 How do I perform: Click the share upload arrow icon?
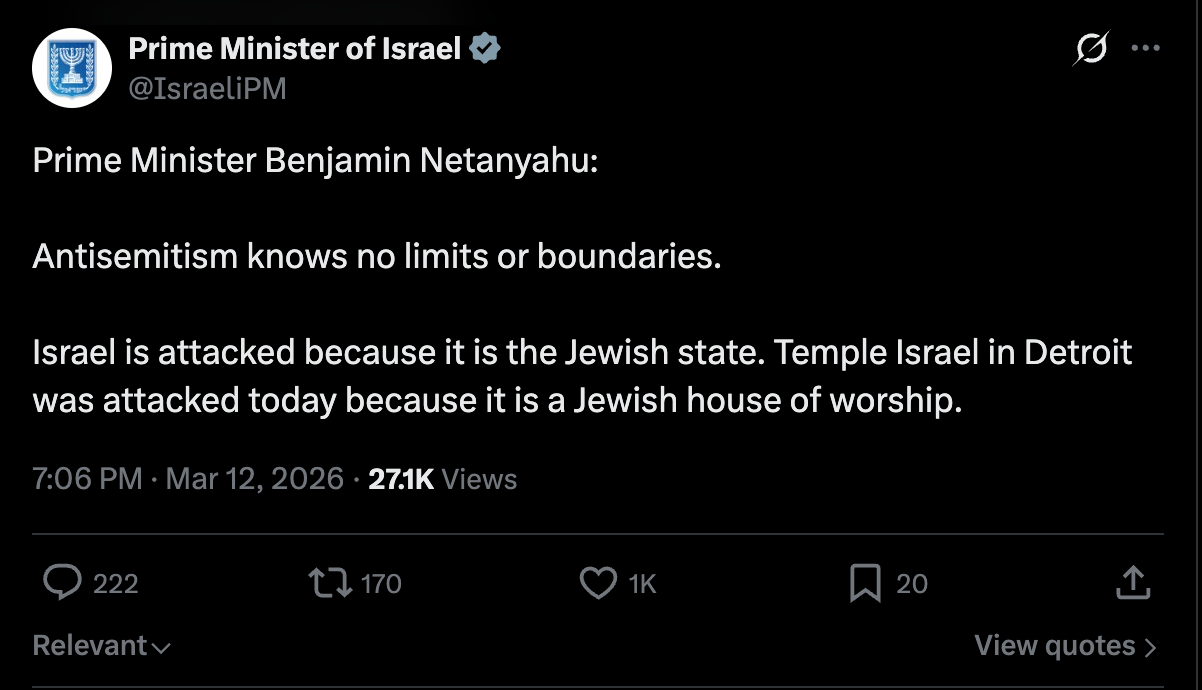[1131, 581]
